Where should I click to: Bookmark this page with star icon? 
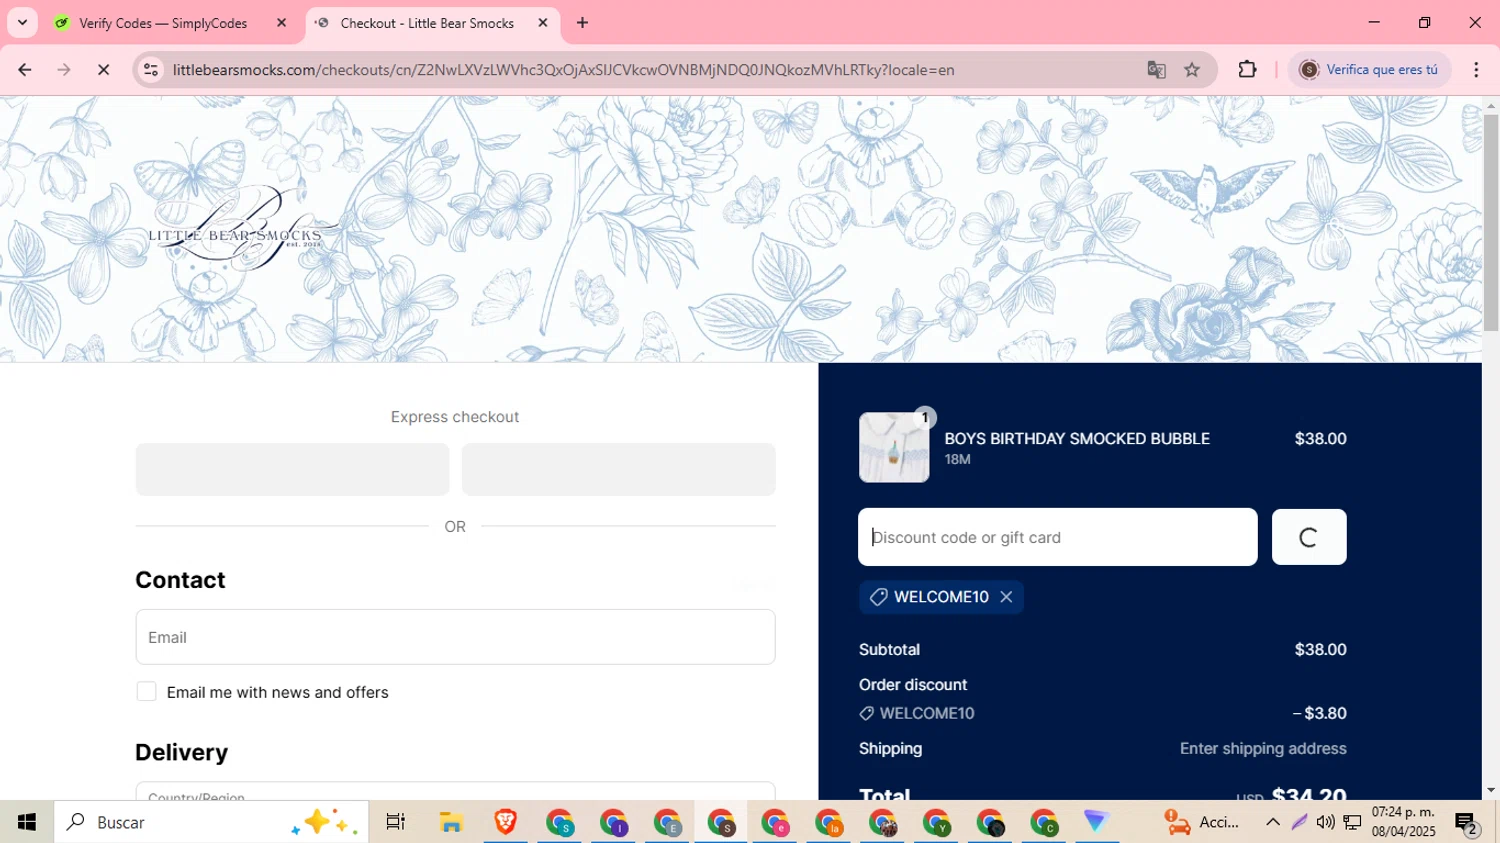click(1192, 70)
